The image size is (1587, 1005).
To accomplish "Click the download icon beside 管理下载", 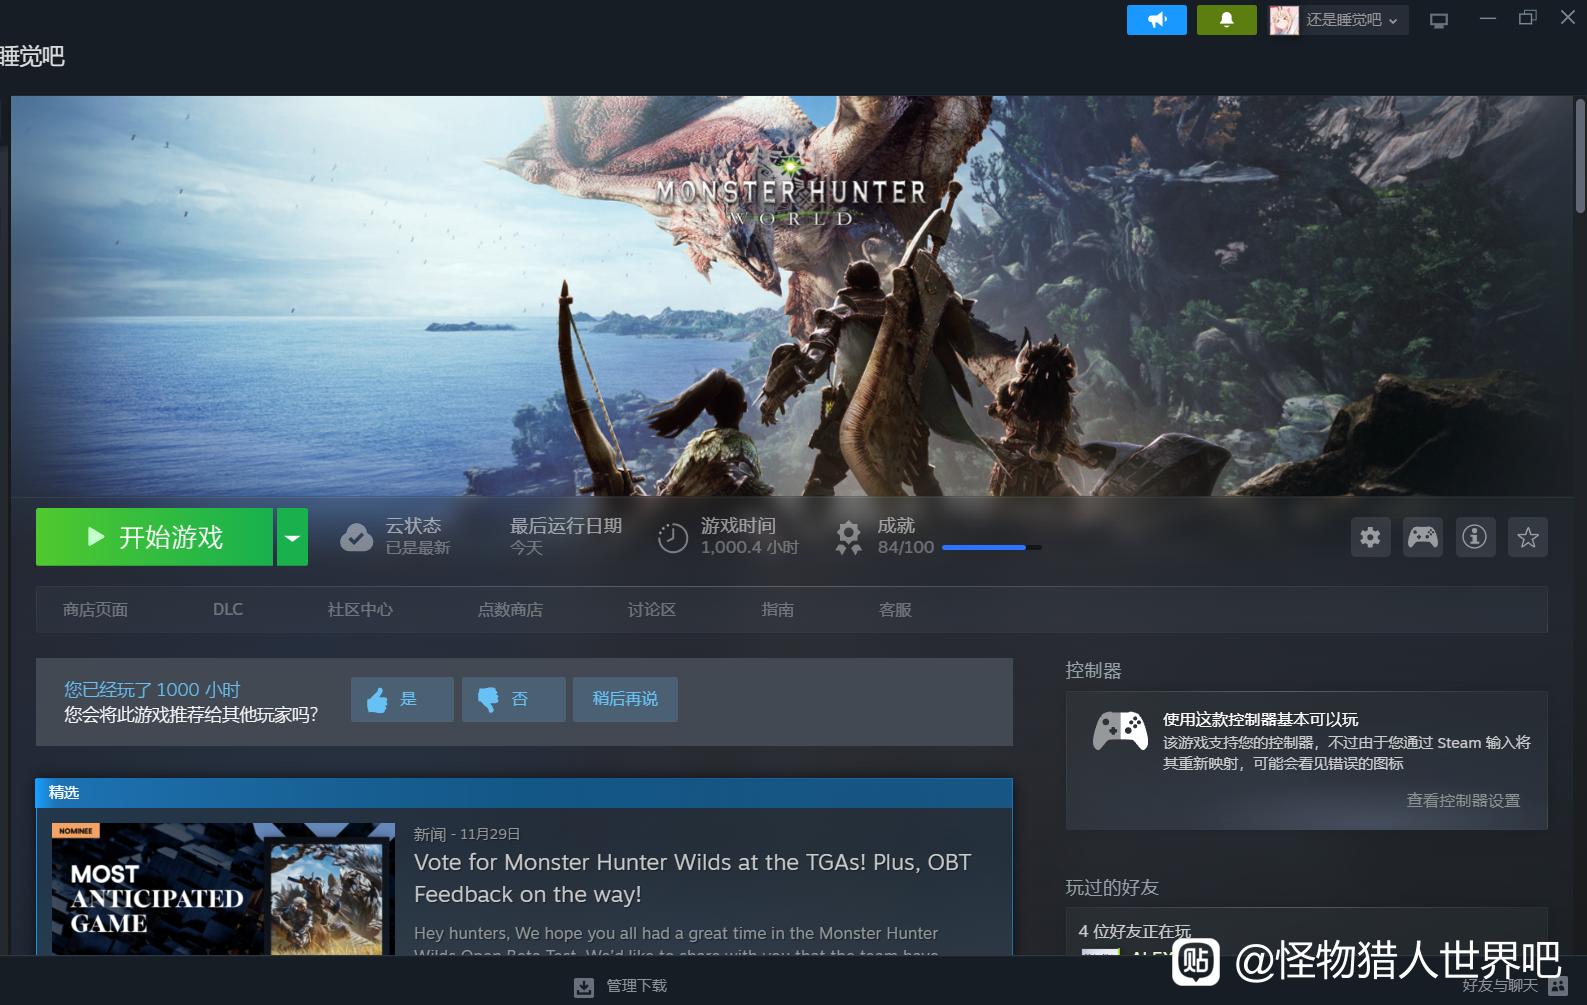I will click(584, 988).
